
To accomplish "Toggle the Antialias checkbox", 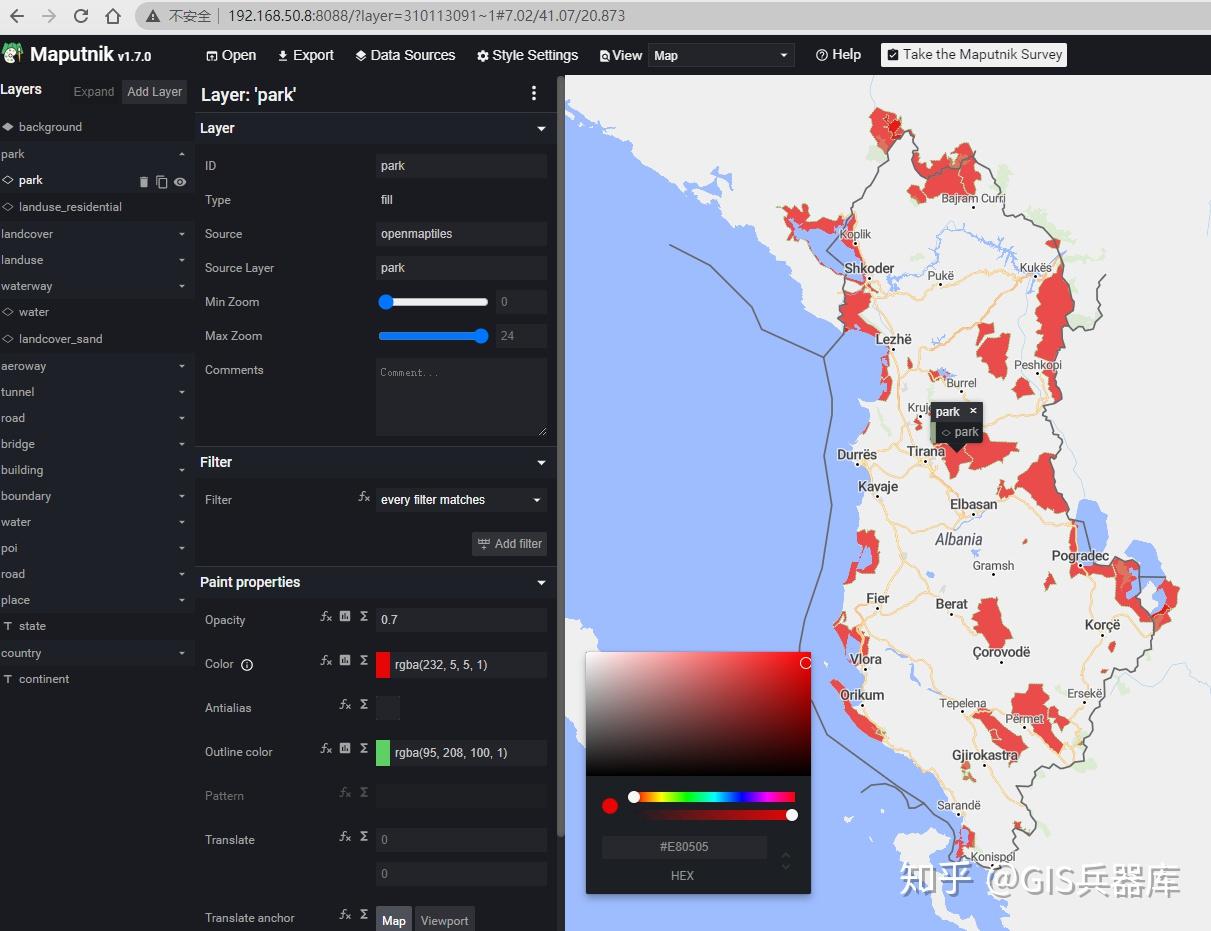I will (388, 708).
